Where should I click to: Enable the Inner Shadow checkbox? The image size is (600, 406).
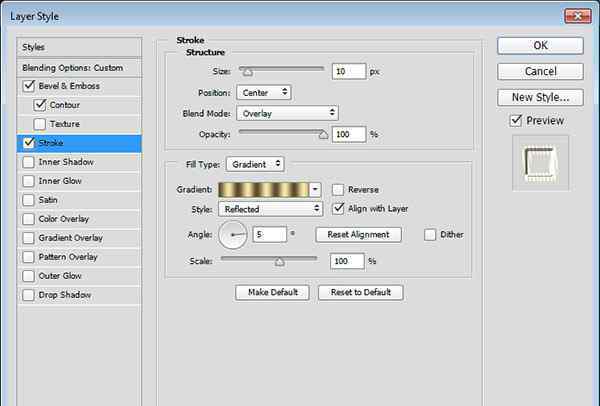28,162
